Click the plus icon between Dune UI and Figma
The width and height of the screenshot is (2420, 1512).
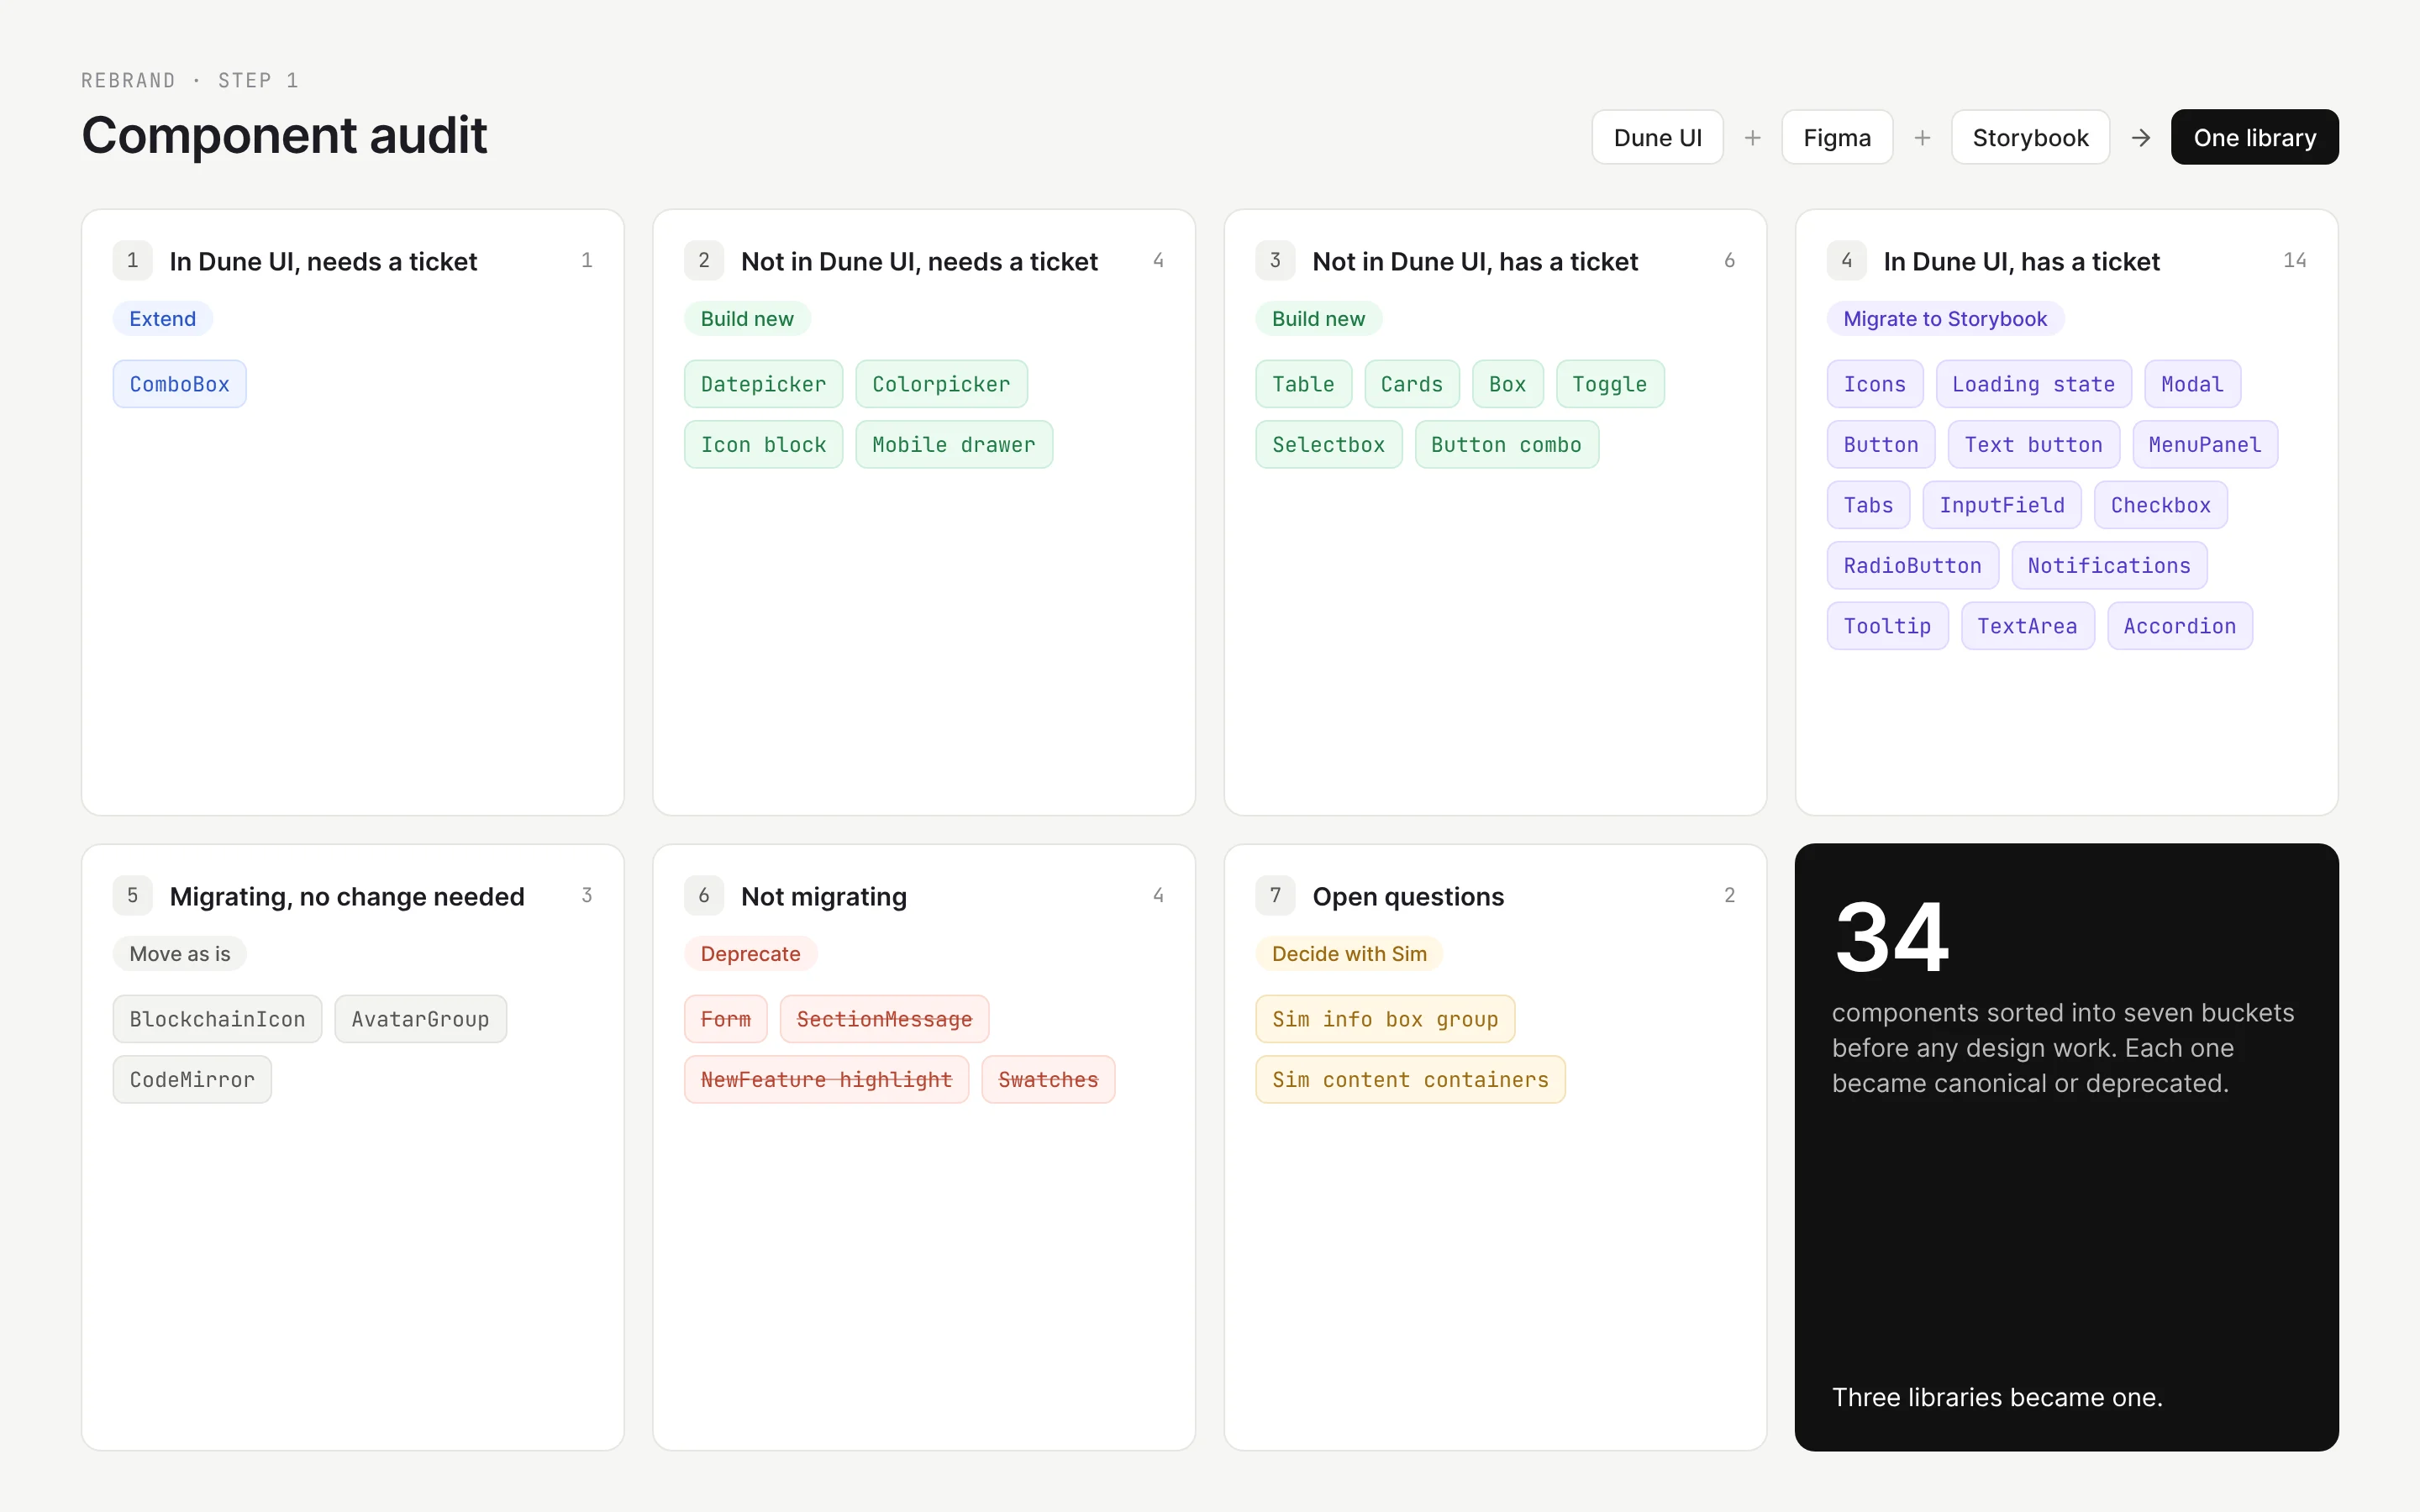click(x=1752, y=138)
